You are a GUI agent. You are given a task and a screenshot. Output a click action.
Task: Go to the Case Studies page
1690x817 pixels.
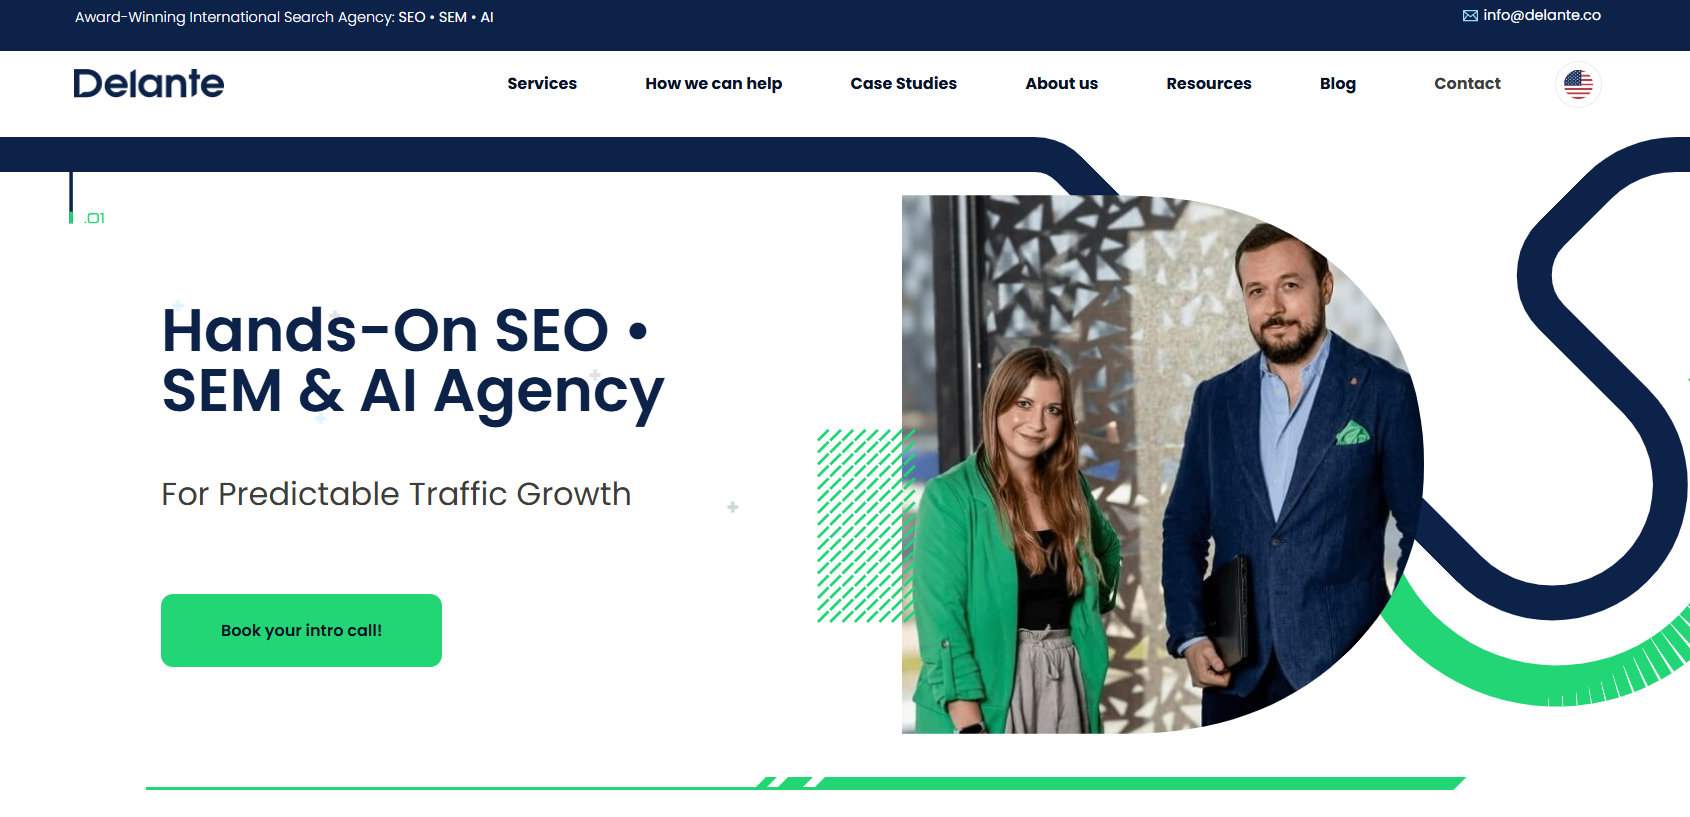[x=904, y=84]
